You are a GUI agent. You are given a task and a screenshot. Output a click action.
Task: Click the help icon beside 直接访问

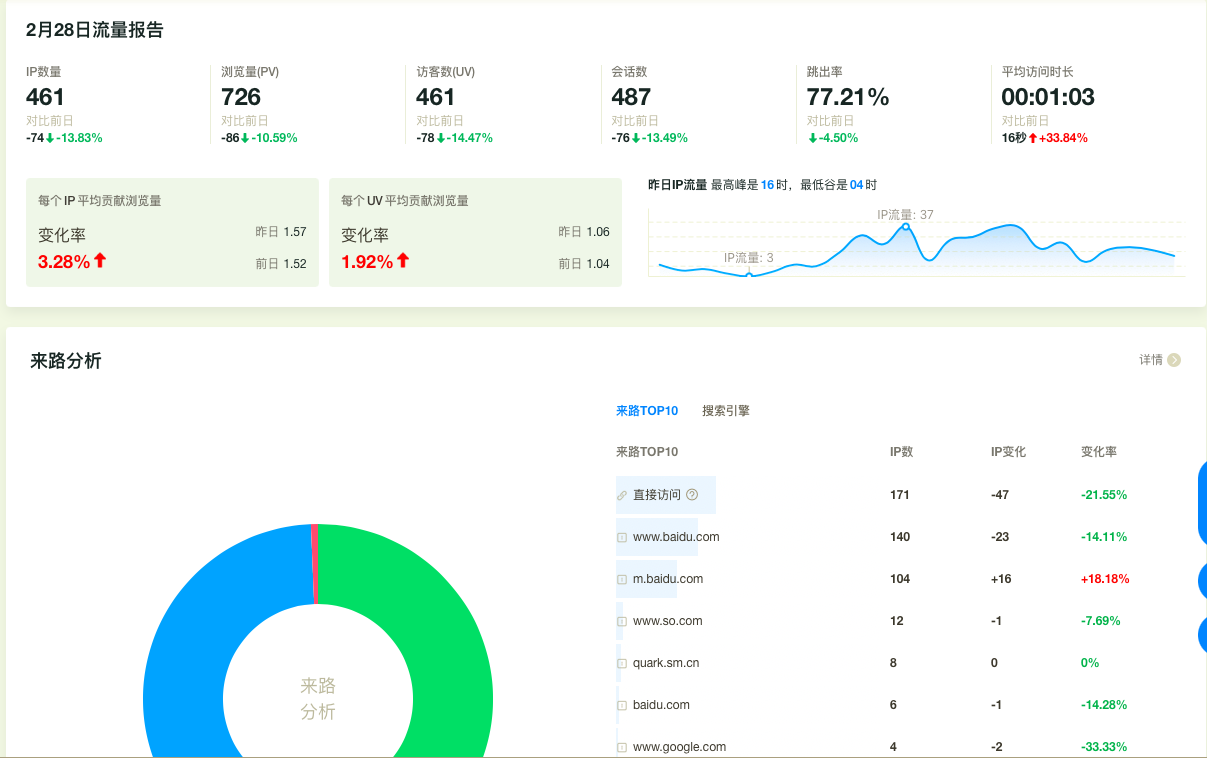pos(692,495)
